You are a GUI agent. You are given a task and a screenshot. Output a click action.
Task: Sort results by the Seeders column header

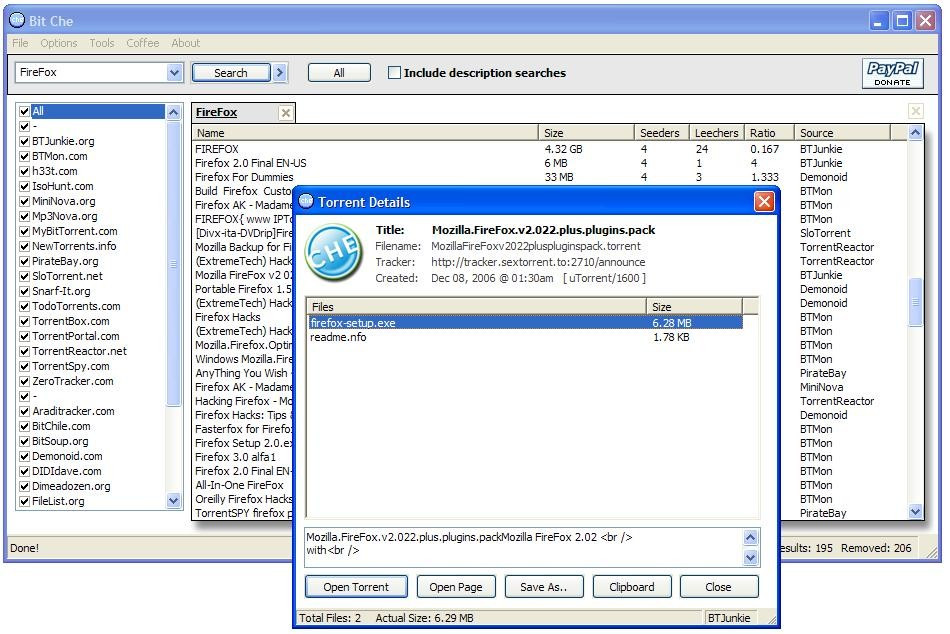(659, 133)
